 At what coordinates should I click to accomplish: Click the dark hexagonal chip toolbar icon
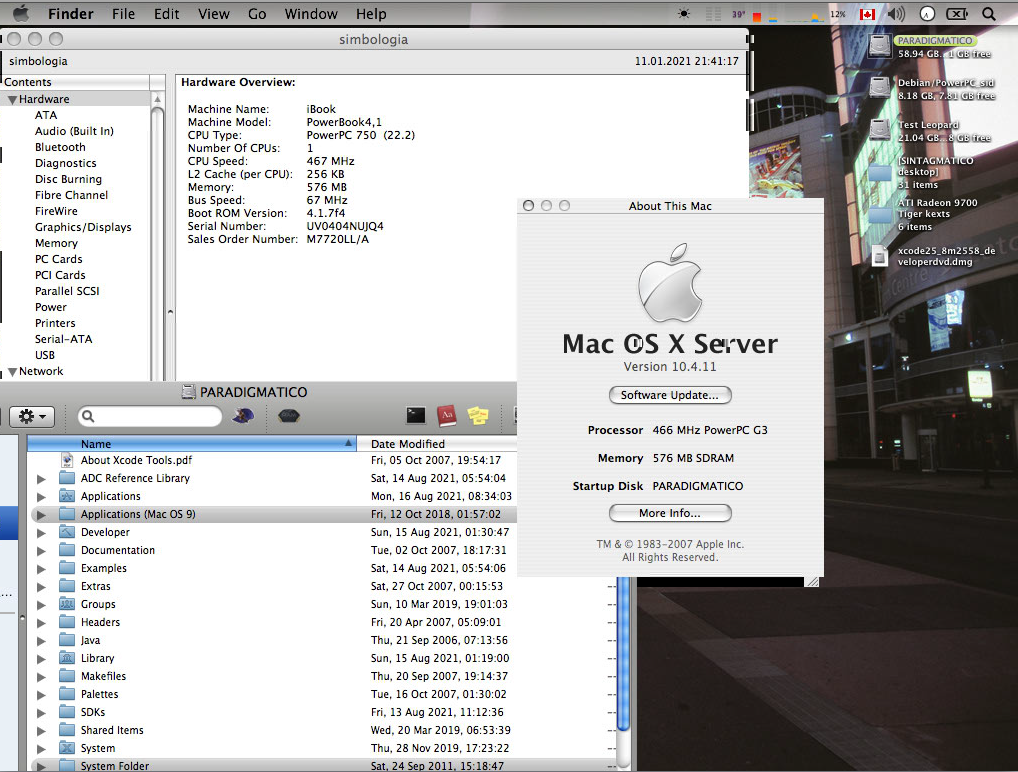pyautogui.click(x=289, y=416)
